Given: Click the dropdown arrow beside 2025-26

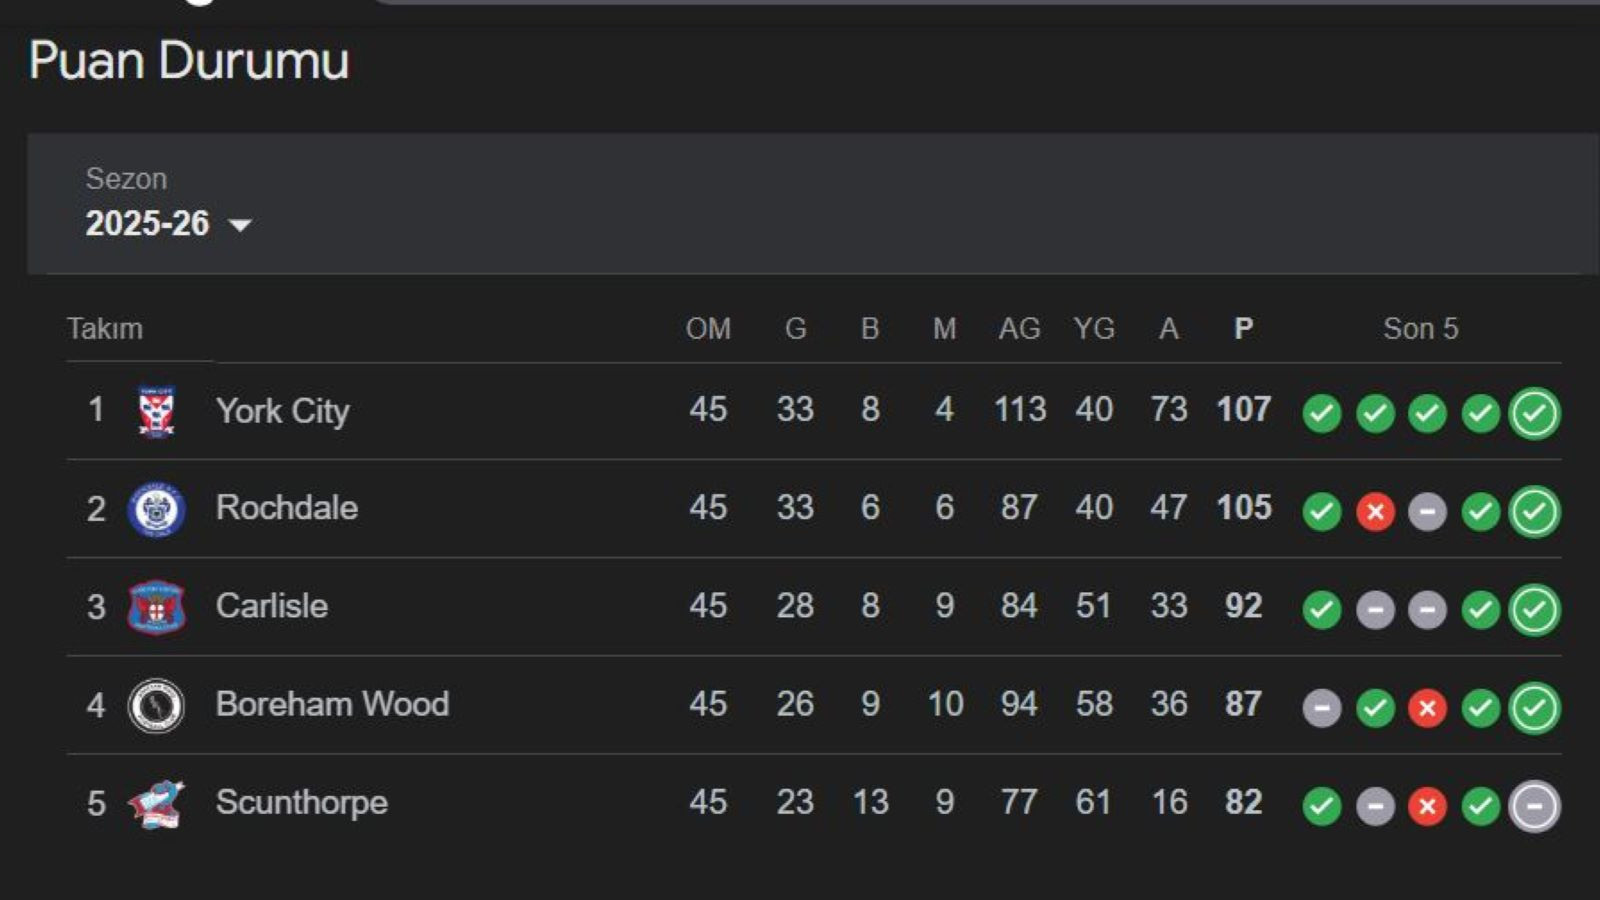Looking at the screenshot, I should (240, 225).
